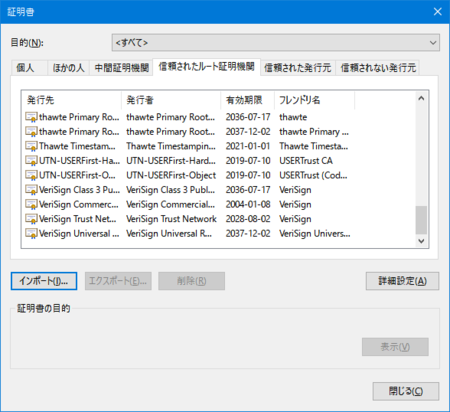
Task: Click the 削除(R) button
Action: point(191,281)
